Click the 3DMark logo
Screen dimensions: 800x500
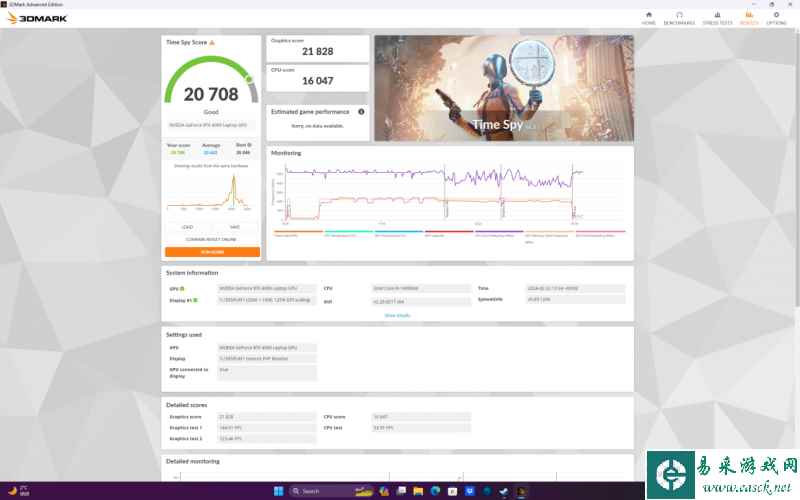pos(37,18)
